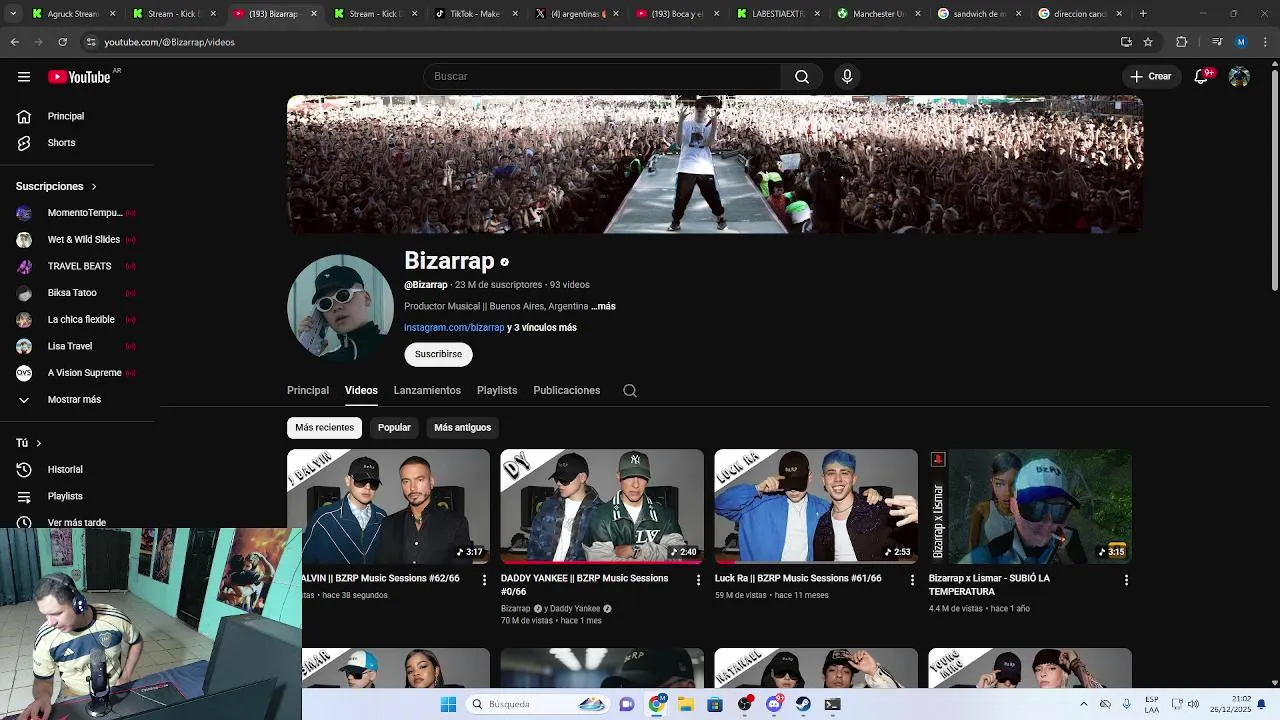Expand Mostrar más subscriptions

click(74, 400)
